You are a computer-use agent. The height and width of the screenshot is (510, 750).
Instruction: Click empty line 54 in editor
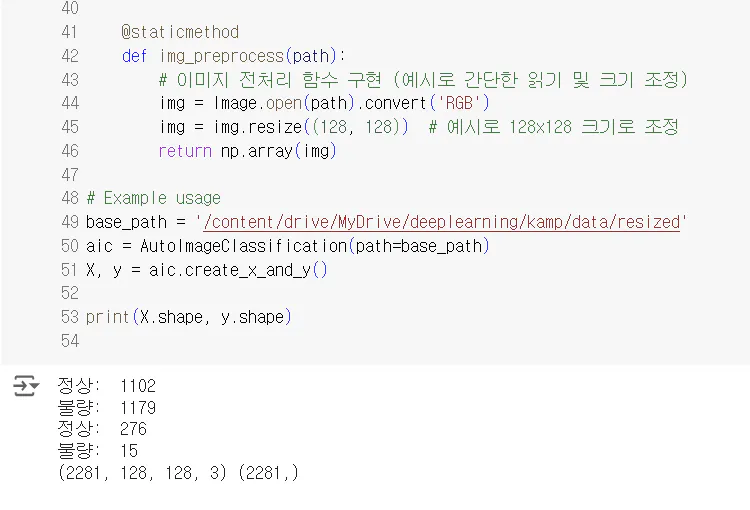pos(411,341)
